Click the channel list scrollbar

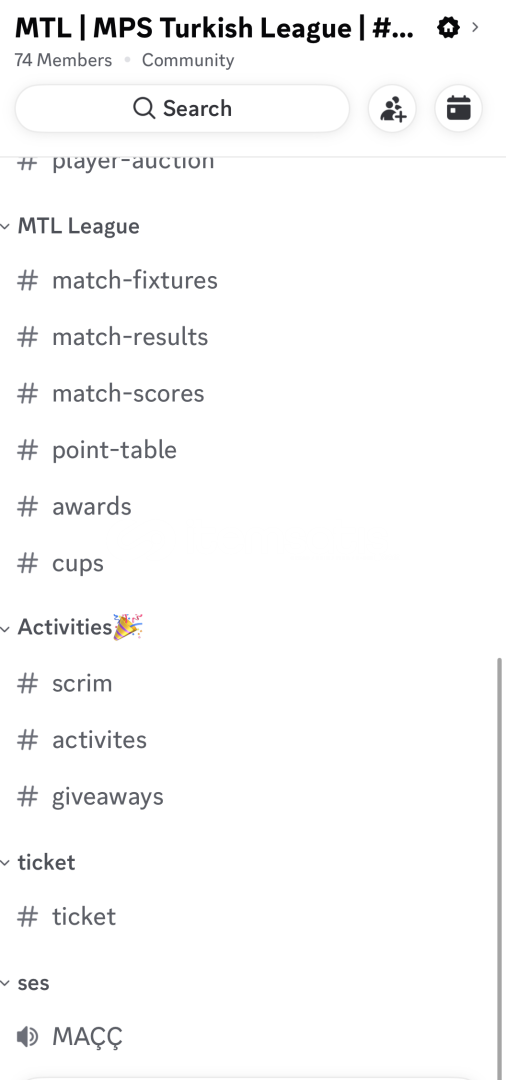(500, 868)
